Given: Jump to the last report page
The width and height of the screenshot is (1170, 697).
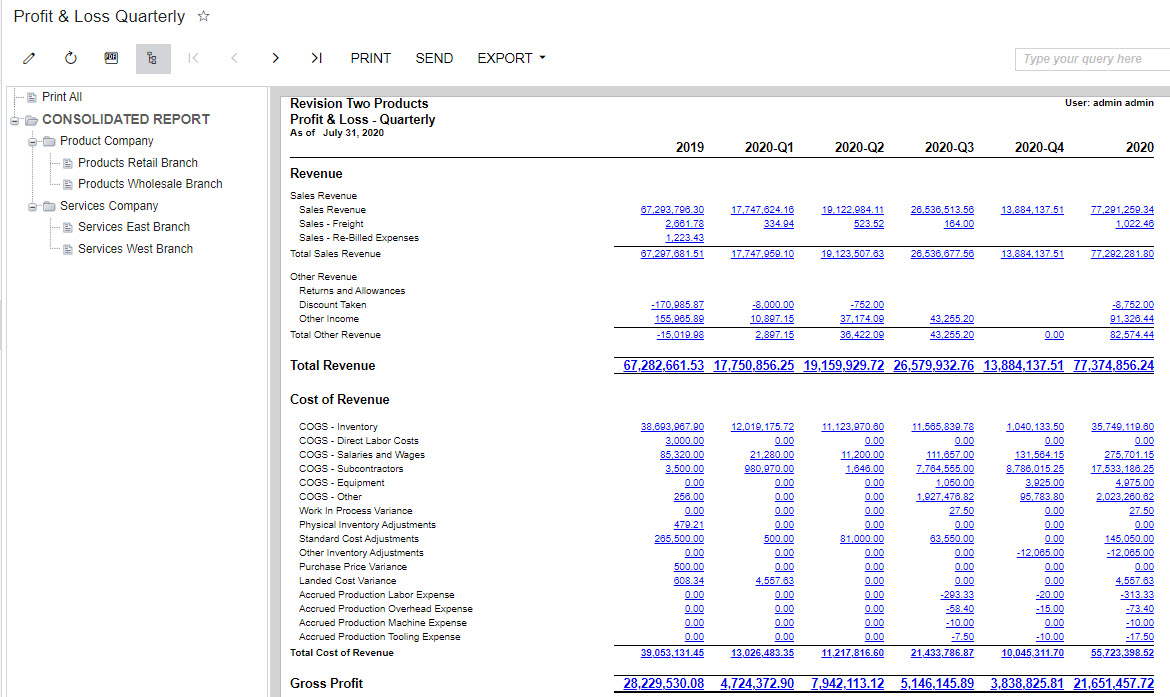Looking at the screenshot, I should [x=316, y=58].
